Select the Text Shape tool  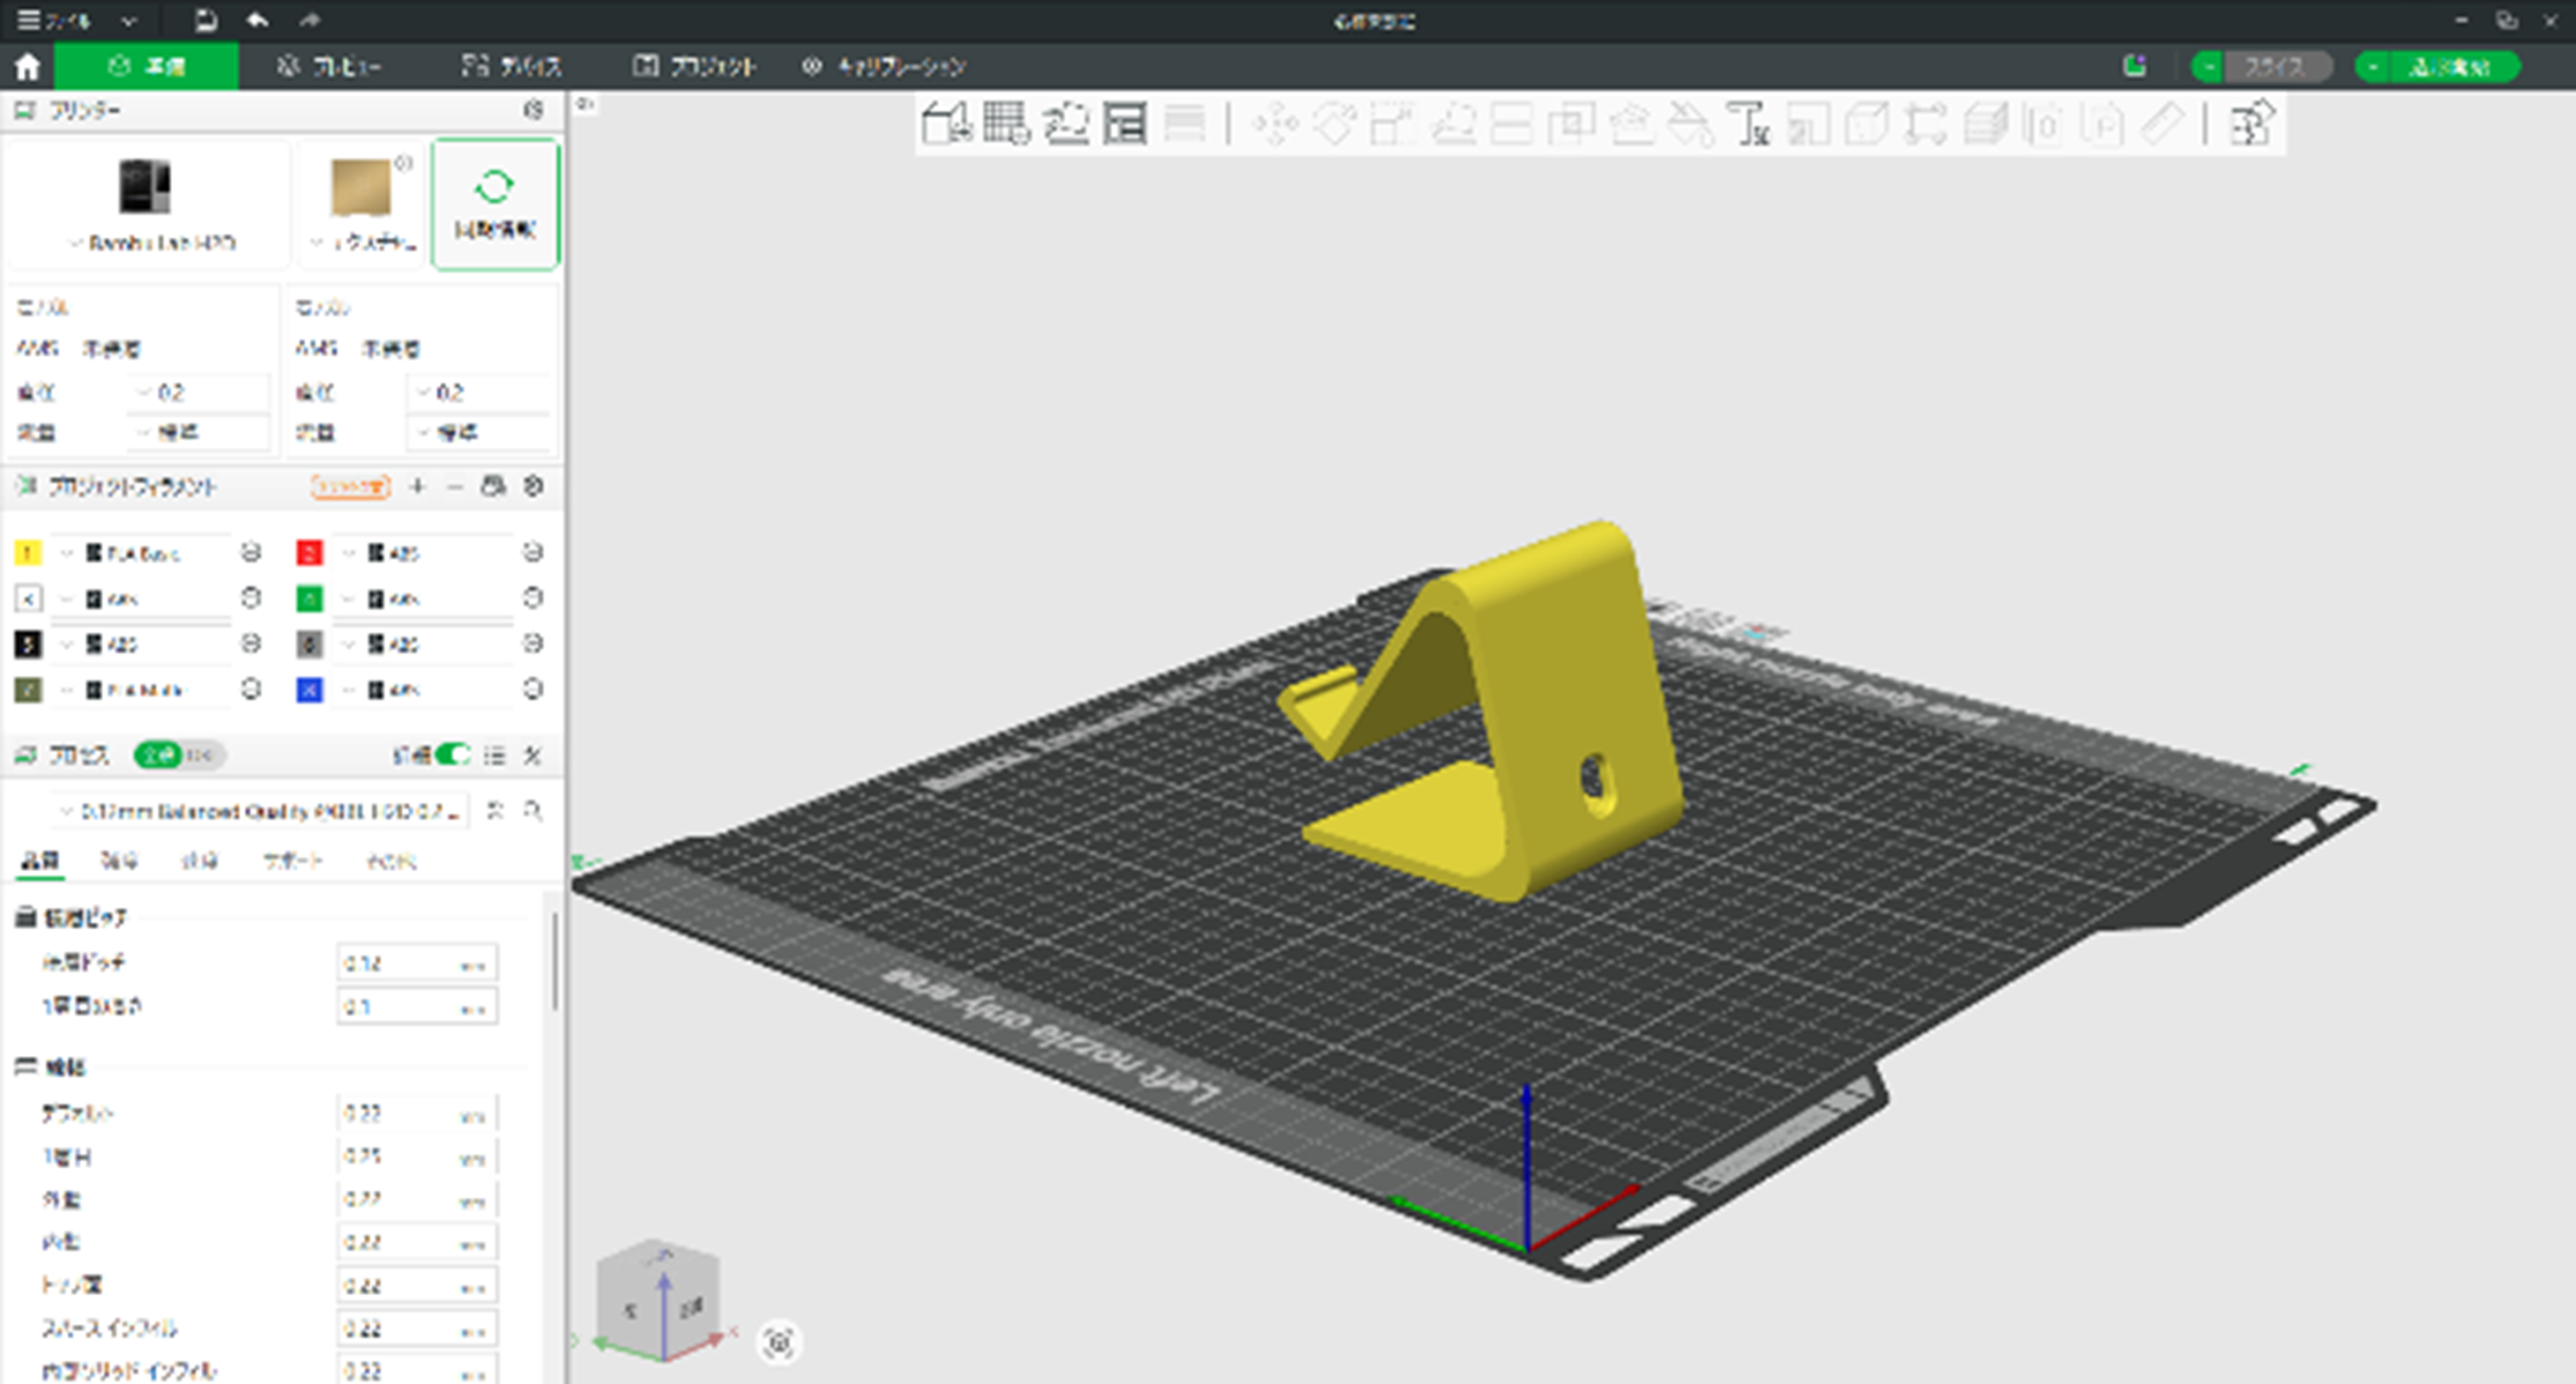(1748, 125)
